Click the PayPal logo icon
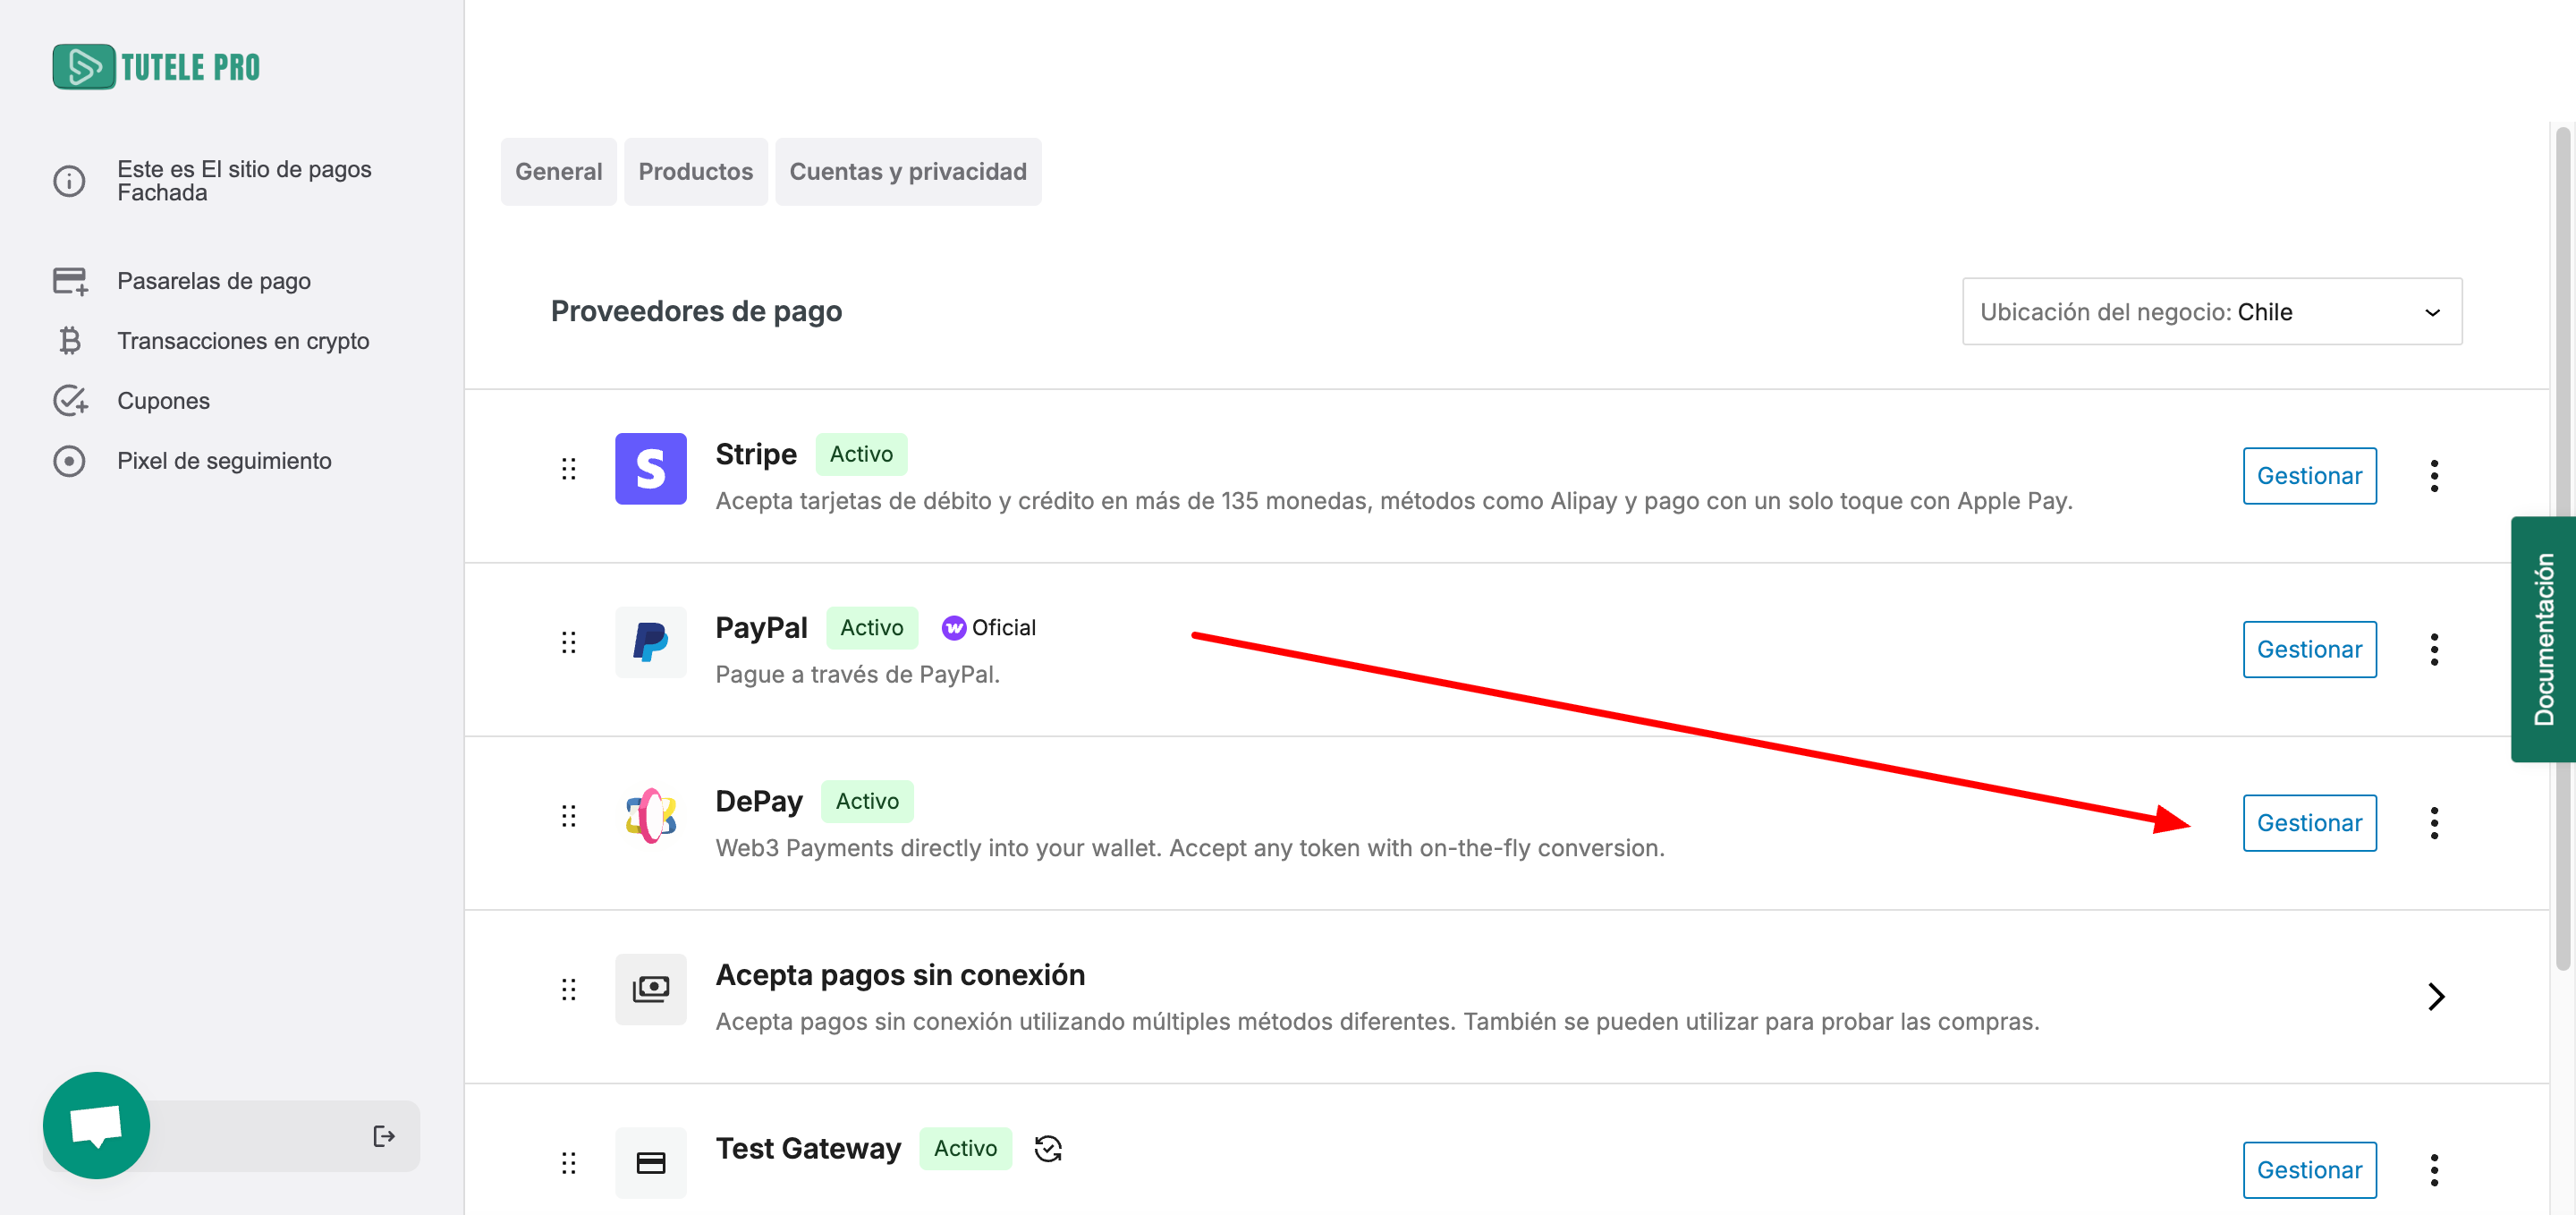The image size is (2576, 1215). tap(650, 642)
